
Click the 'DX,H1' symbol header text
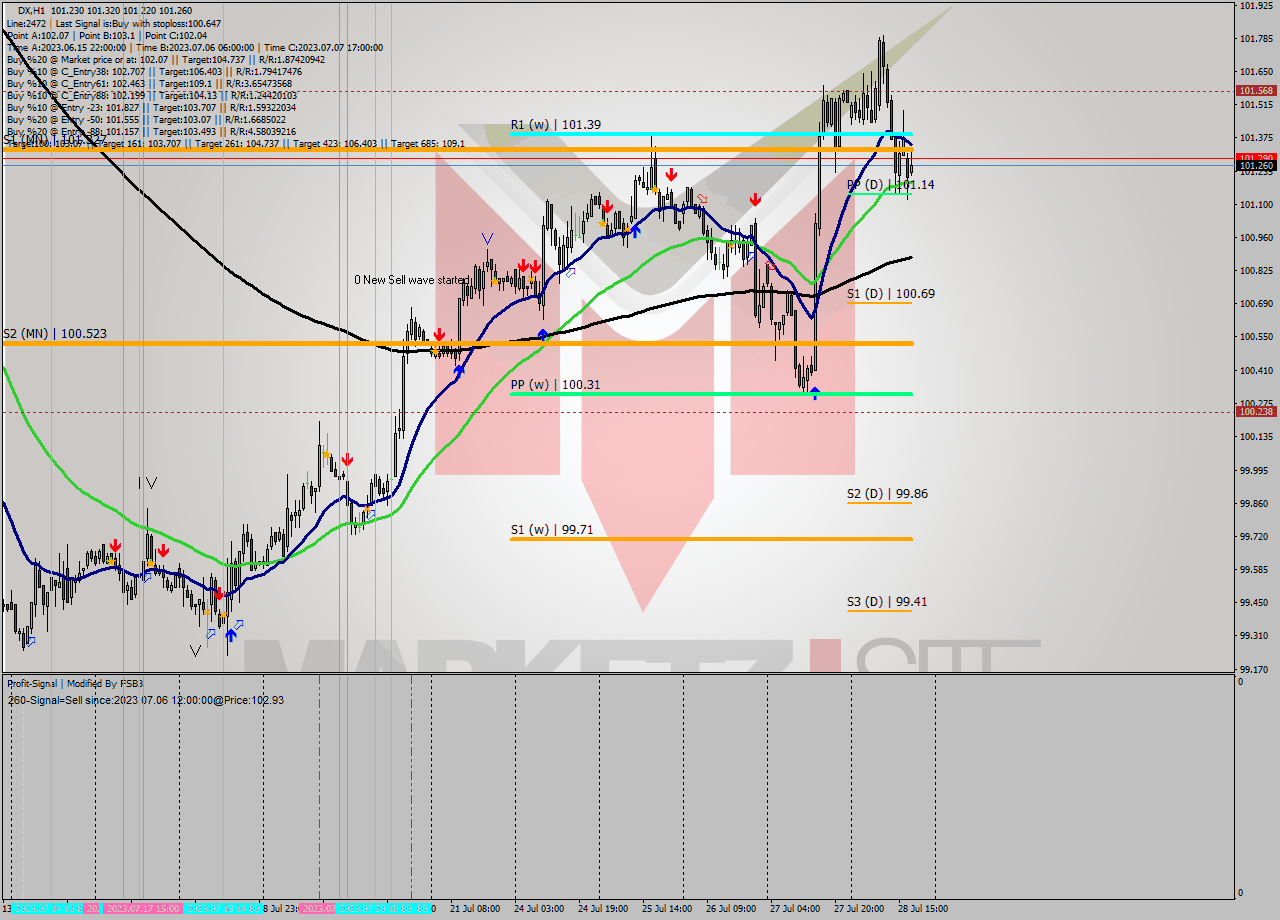pyautogui.click(x=34, y=11)
